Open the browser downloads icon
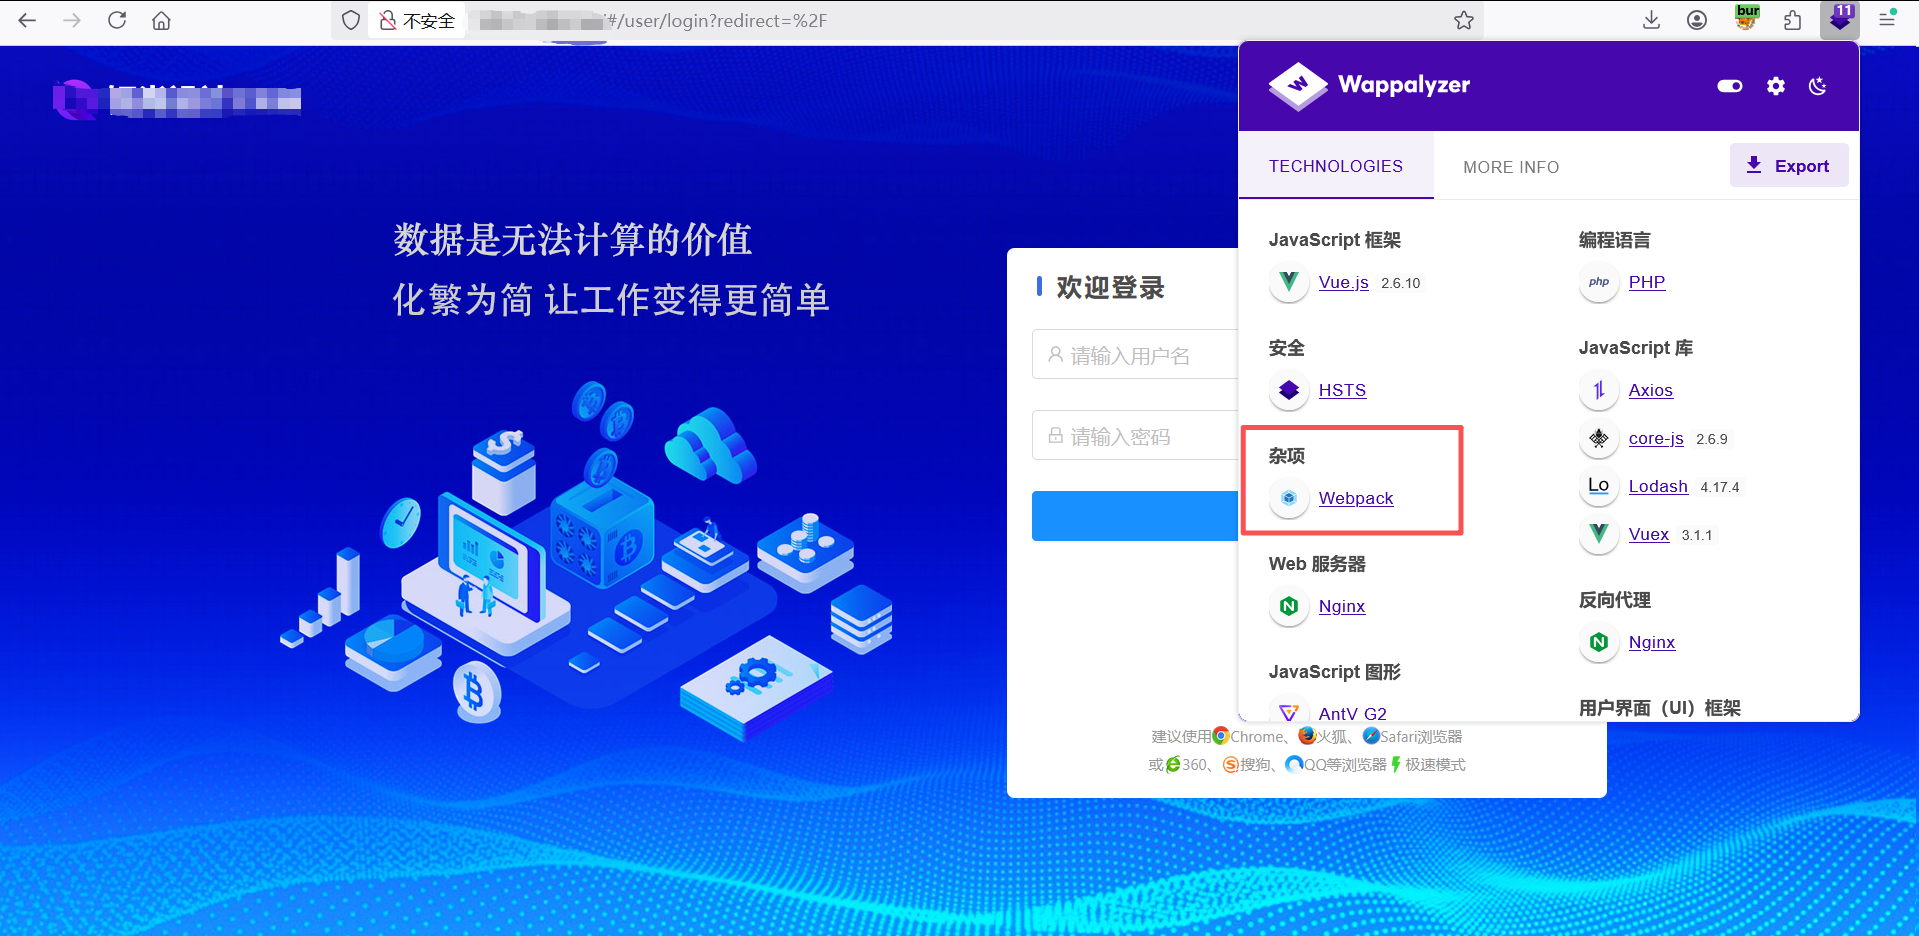1919x936 pixels. [x=1651, y=20]
